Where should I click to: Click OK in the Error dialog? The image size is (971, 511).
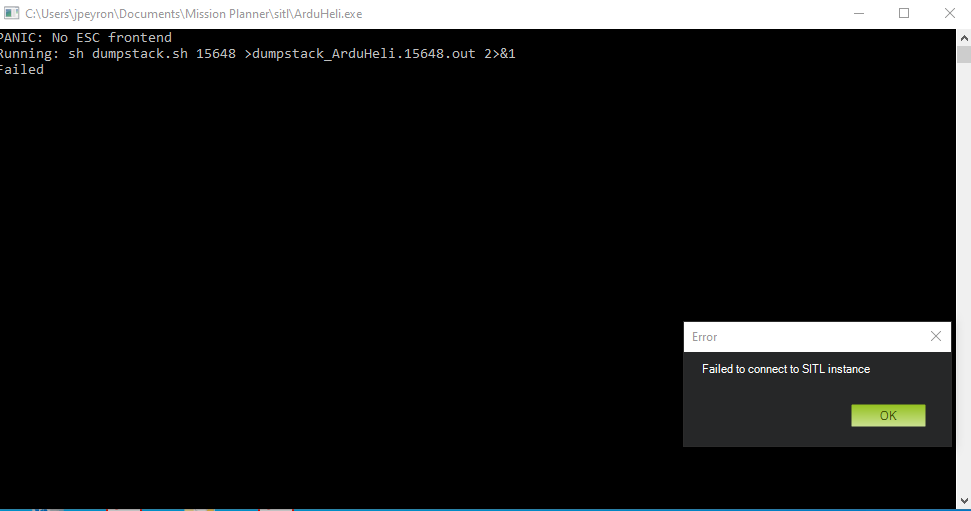[888, 416]
